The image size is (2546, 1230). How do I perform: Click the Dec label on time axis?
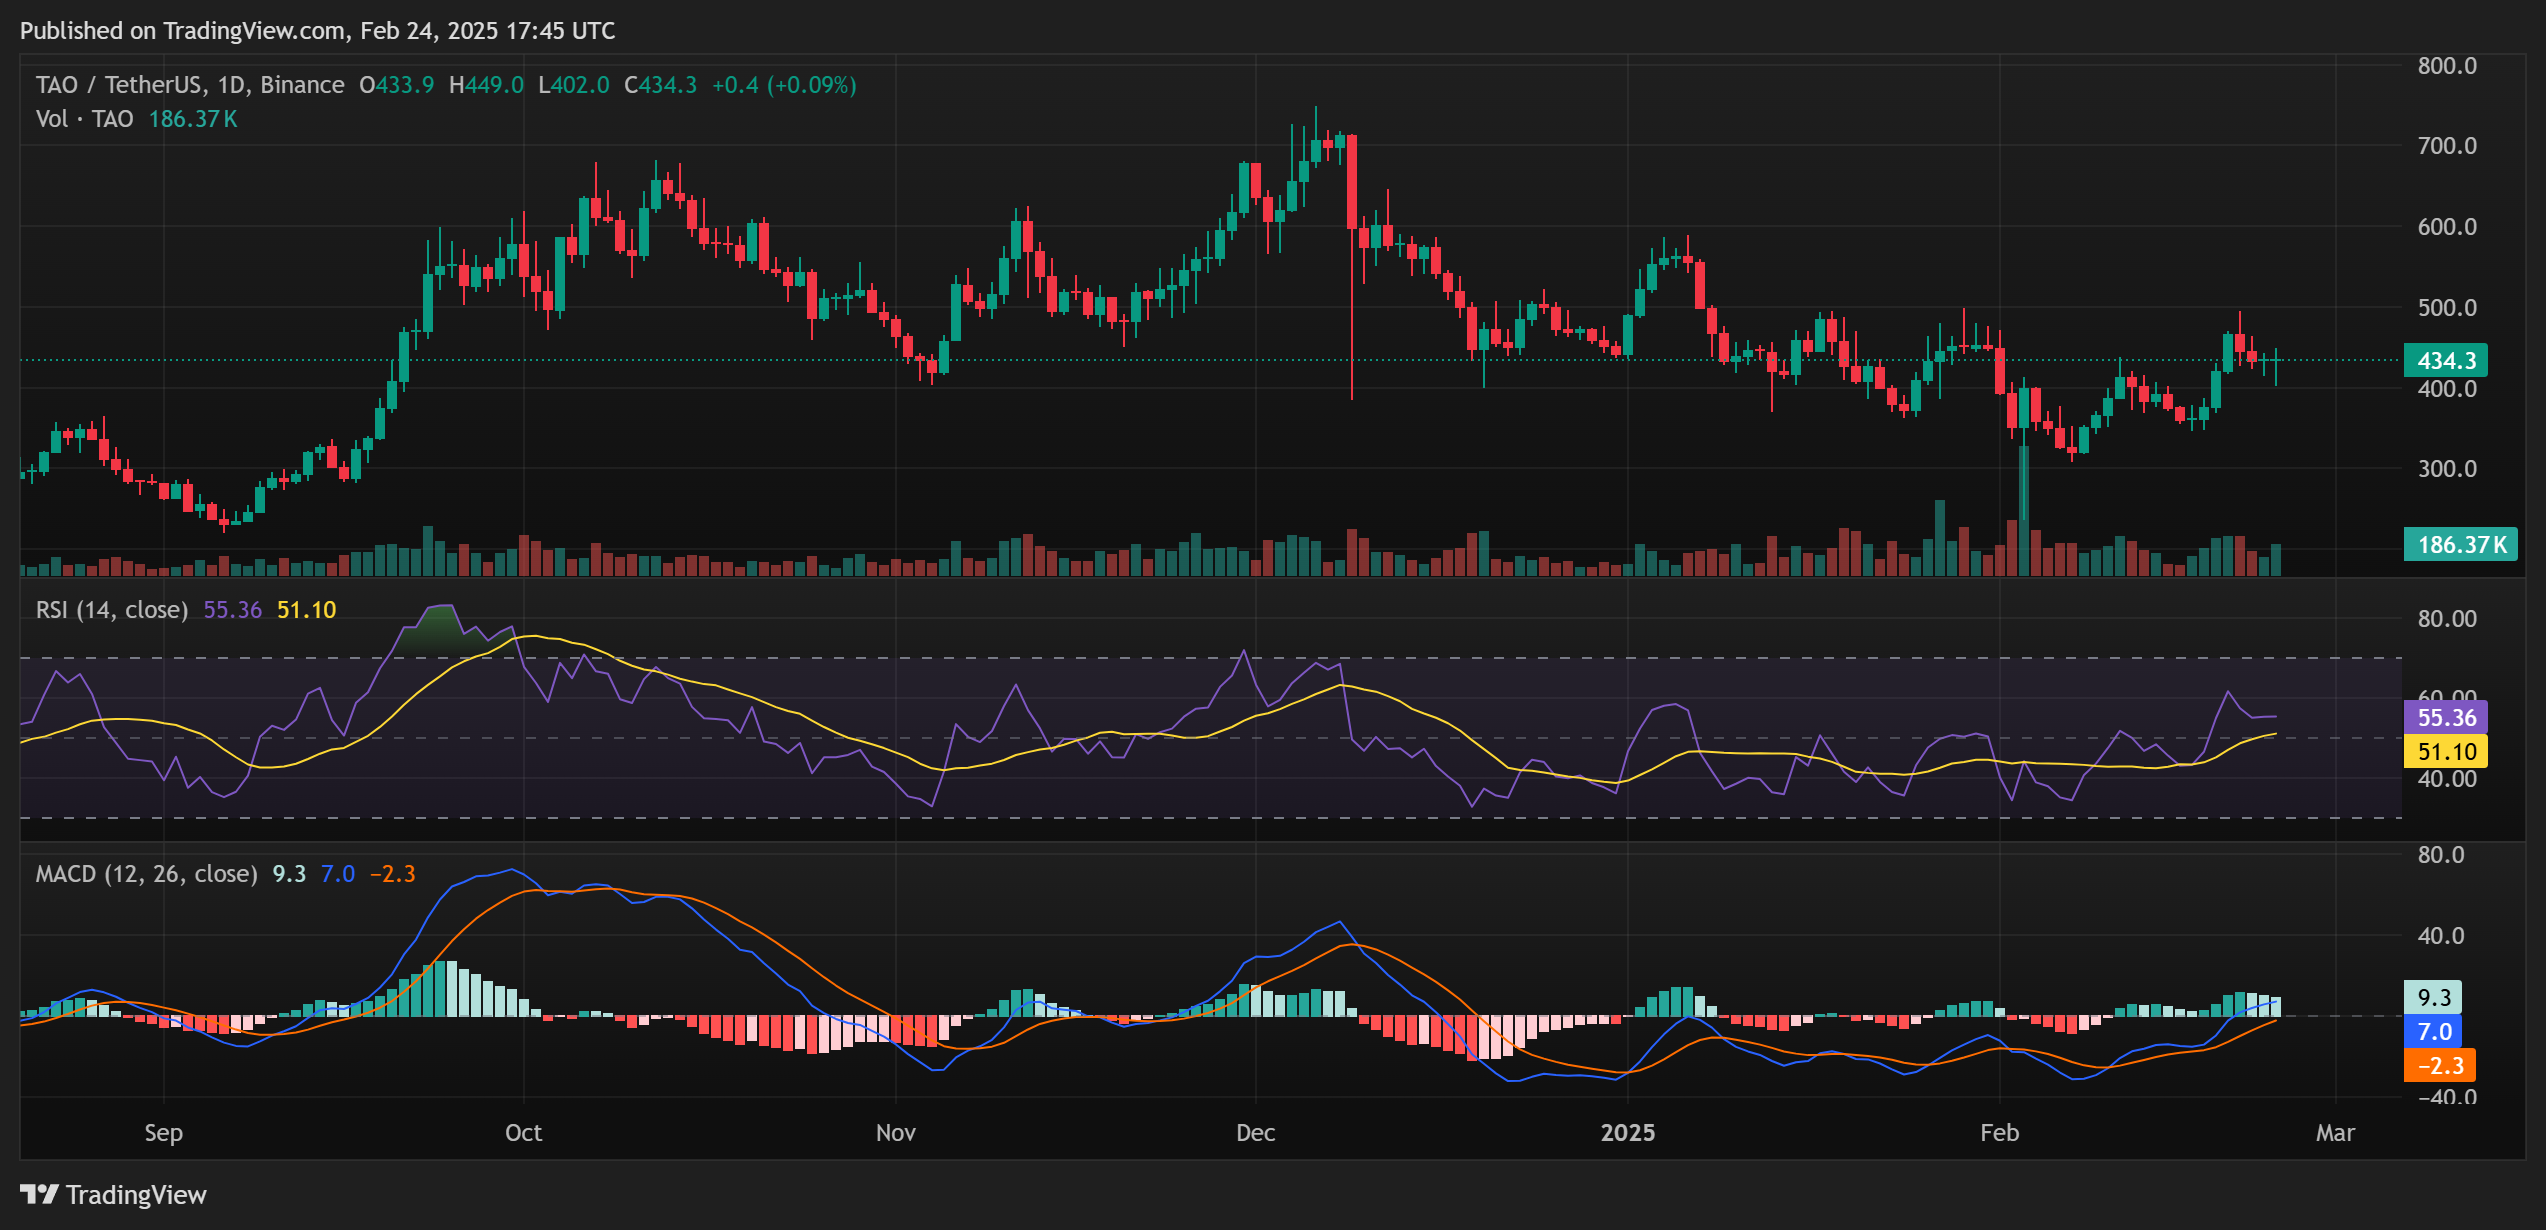point(1255,1132)
